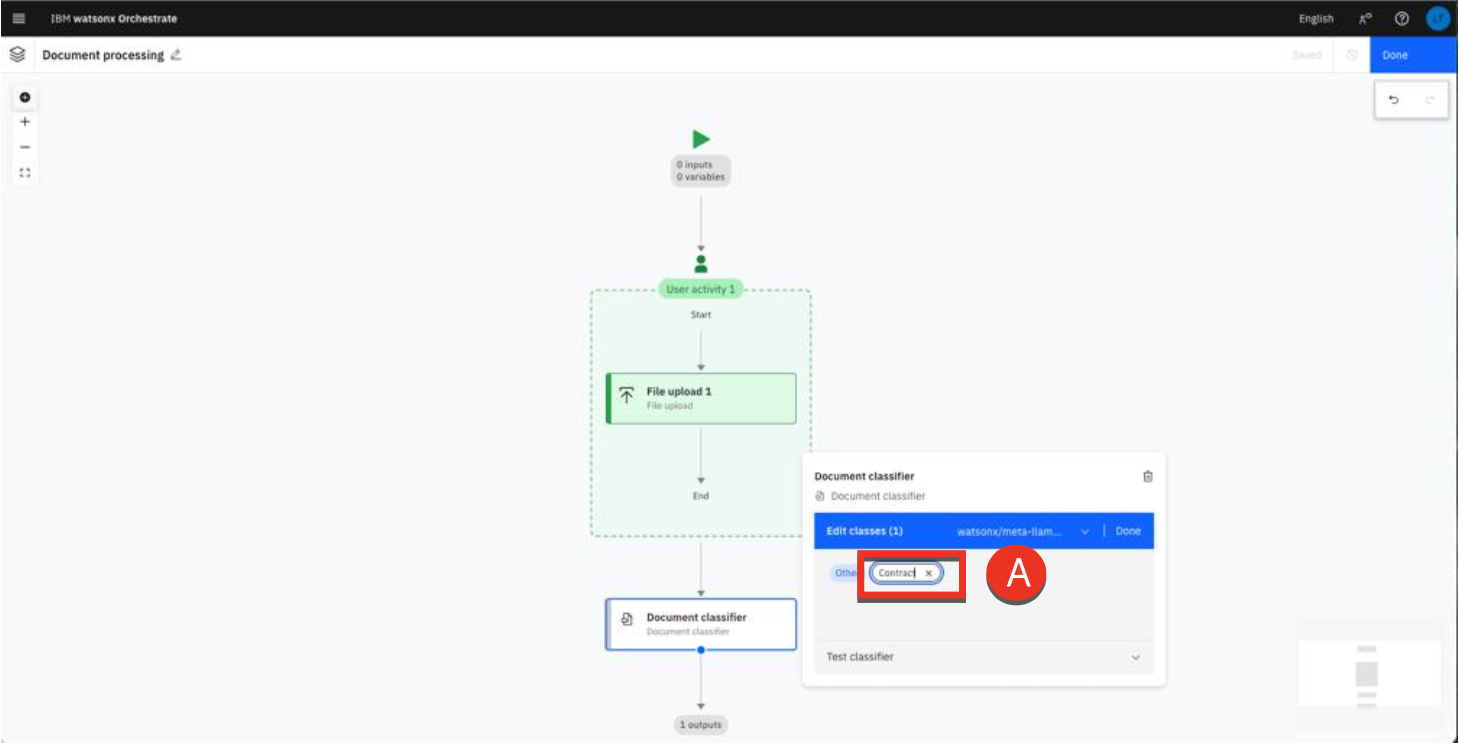Expand the Test classifier section
Screen dimensions: 1459x744
(1135, 657)
